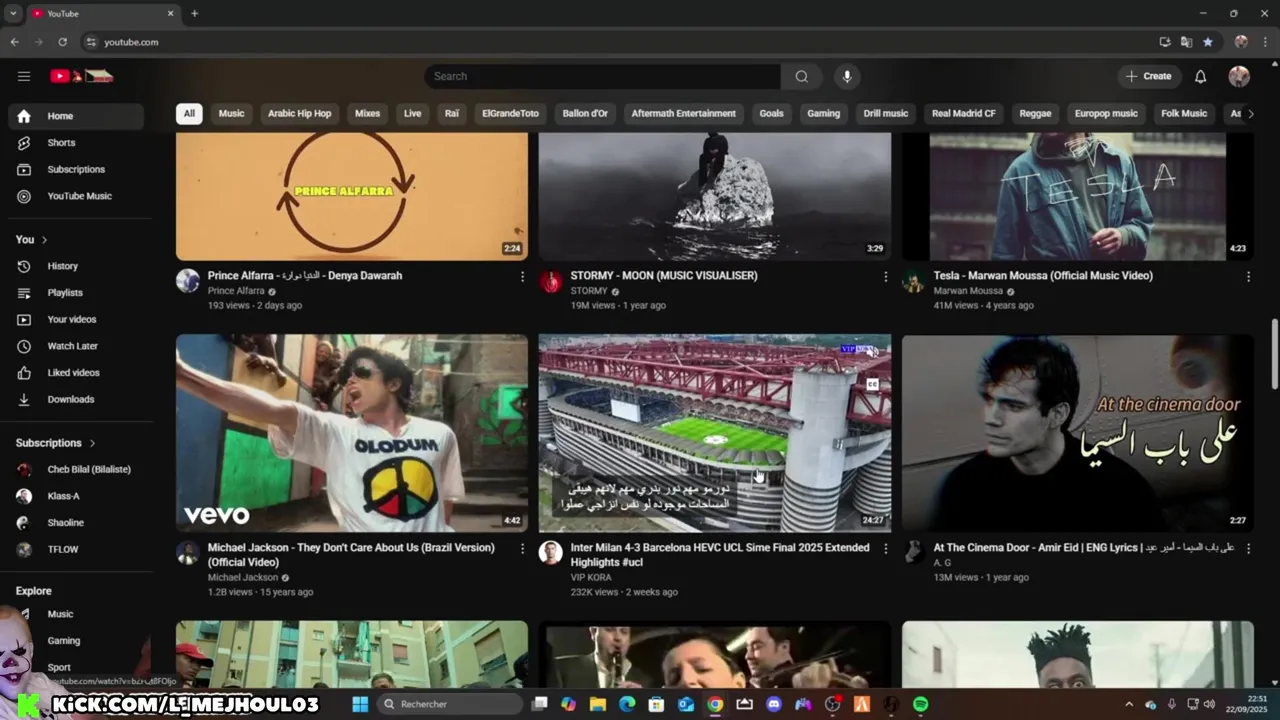Screen dimensions: 1280x720
Task: Open the hamburger guide menu
Action: point(24,76)
